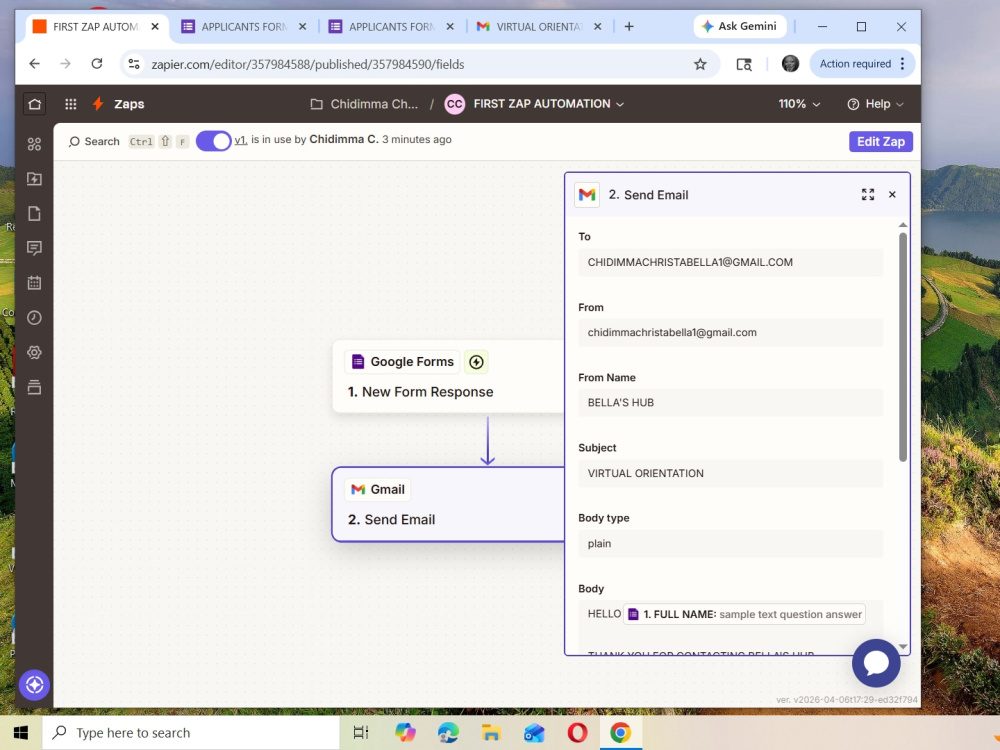Open the FIRST ZAP AUTOMATION name dropdown
1000x750 pixels.
(548, 104)
